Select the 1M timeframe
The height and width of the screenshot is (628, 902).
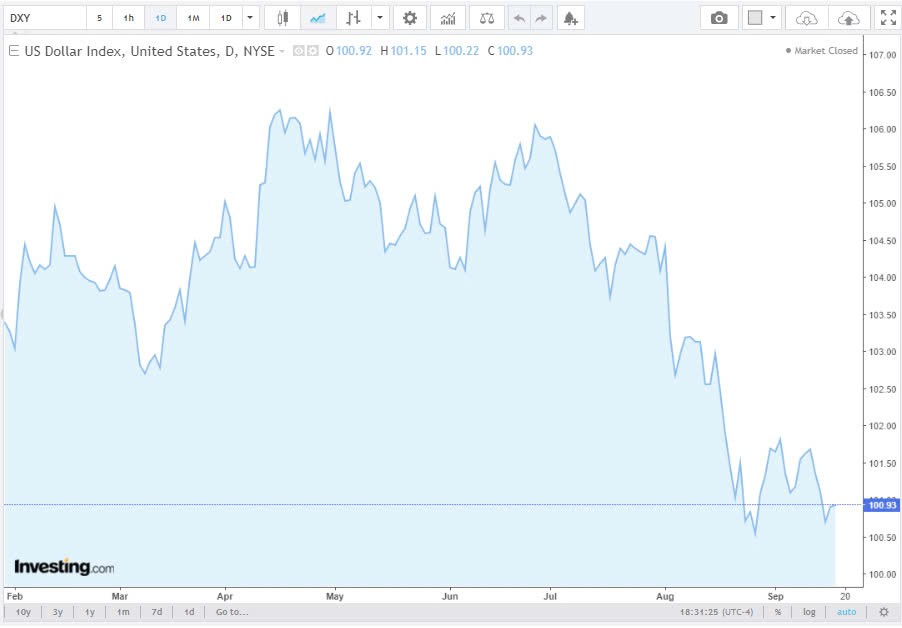pyautogui.click(x=192, y=17)
